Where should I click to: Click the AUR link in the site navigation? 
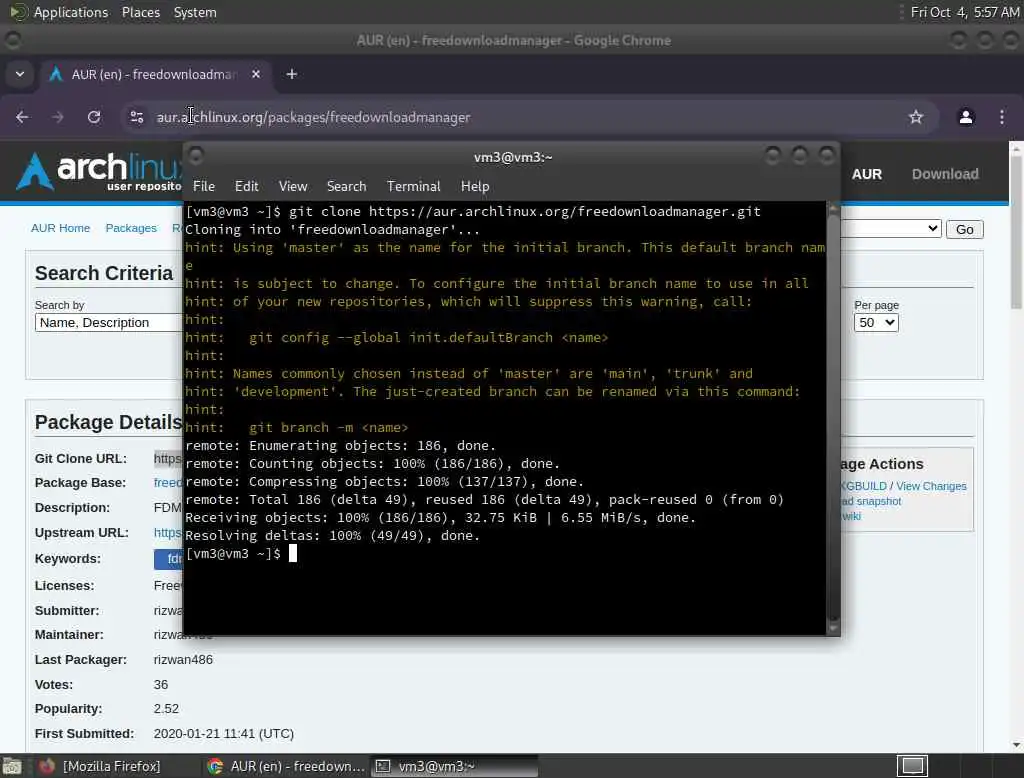click(x=867, y=174)
